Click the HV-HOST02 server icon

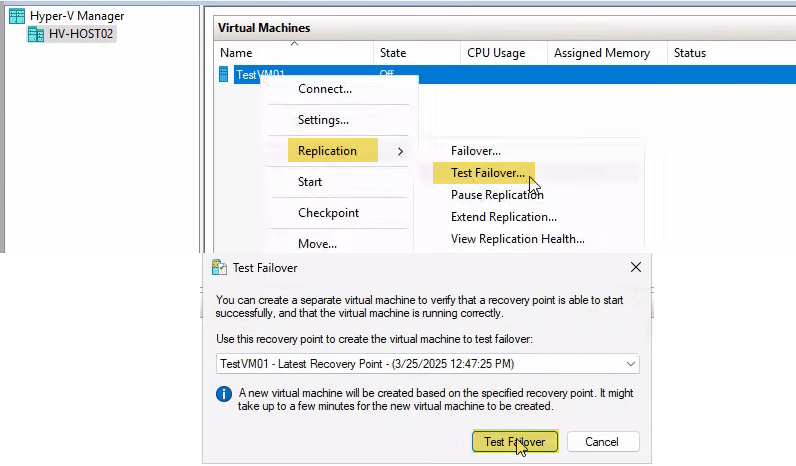[36, 35]
